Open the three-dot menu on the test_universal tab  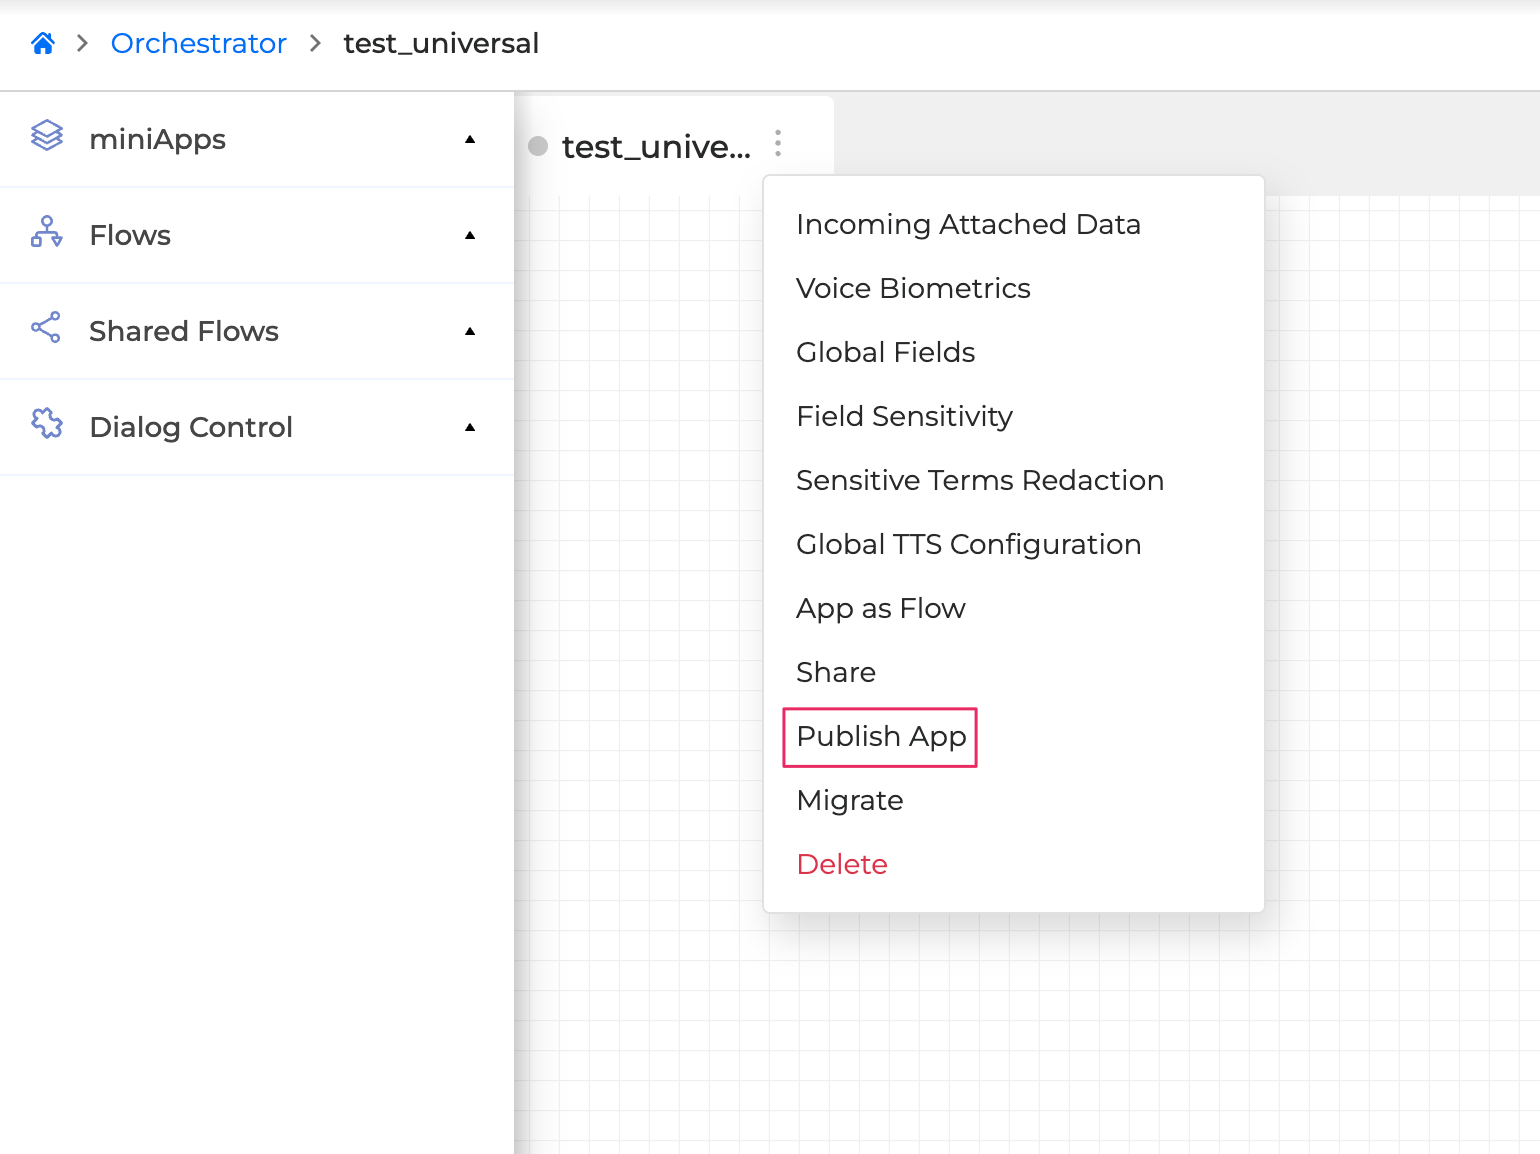point(777,144)
